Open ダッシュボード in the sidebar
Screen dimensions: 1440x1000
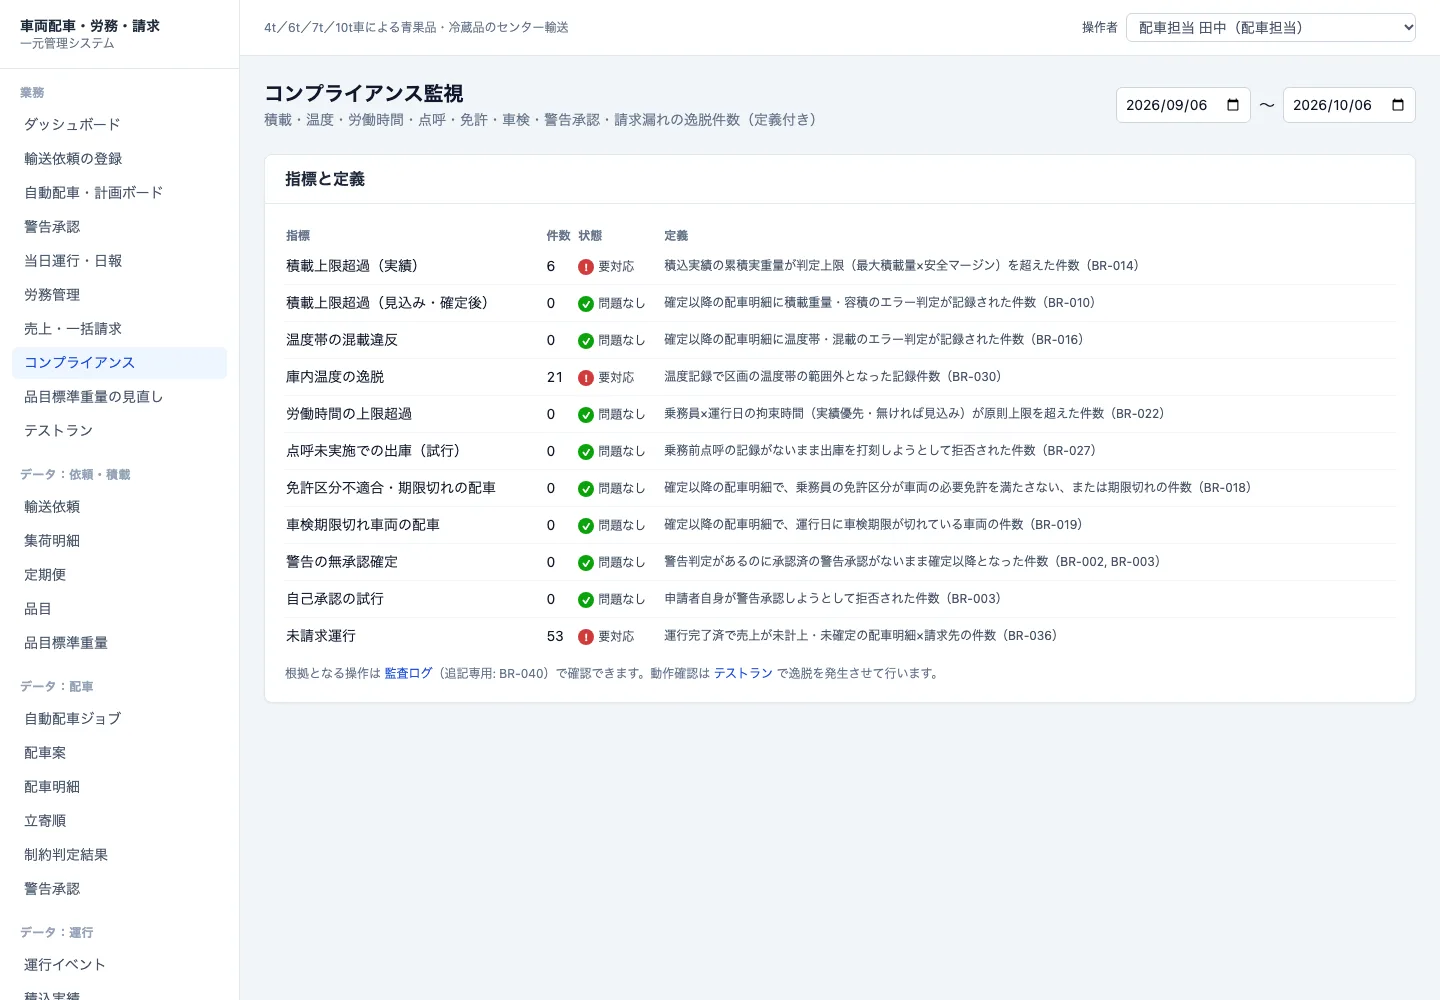point(120,125)
